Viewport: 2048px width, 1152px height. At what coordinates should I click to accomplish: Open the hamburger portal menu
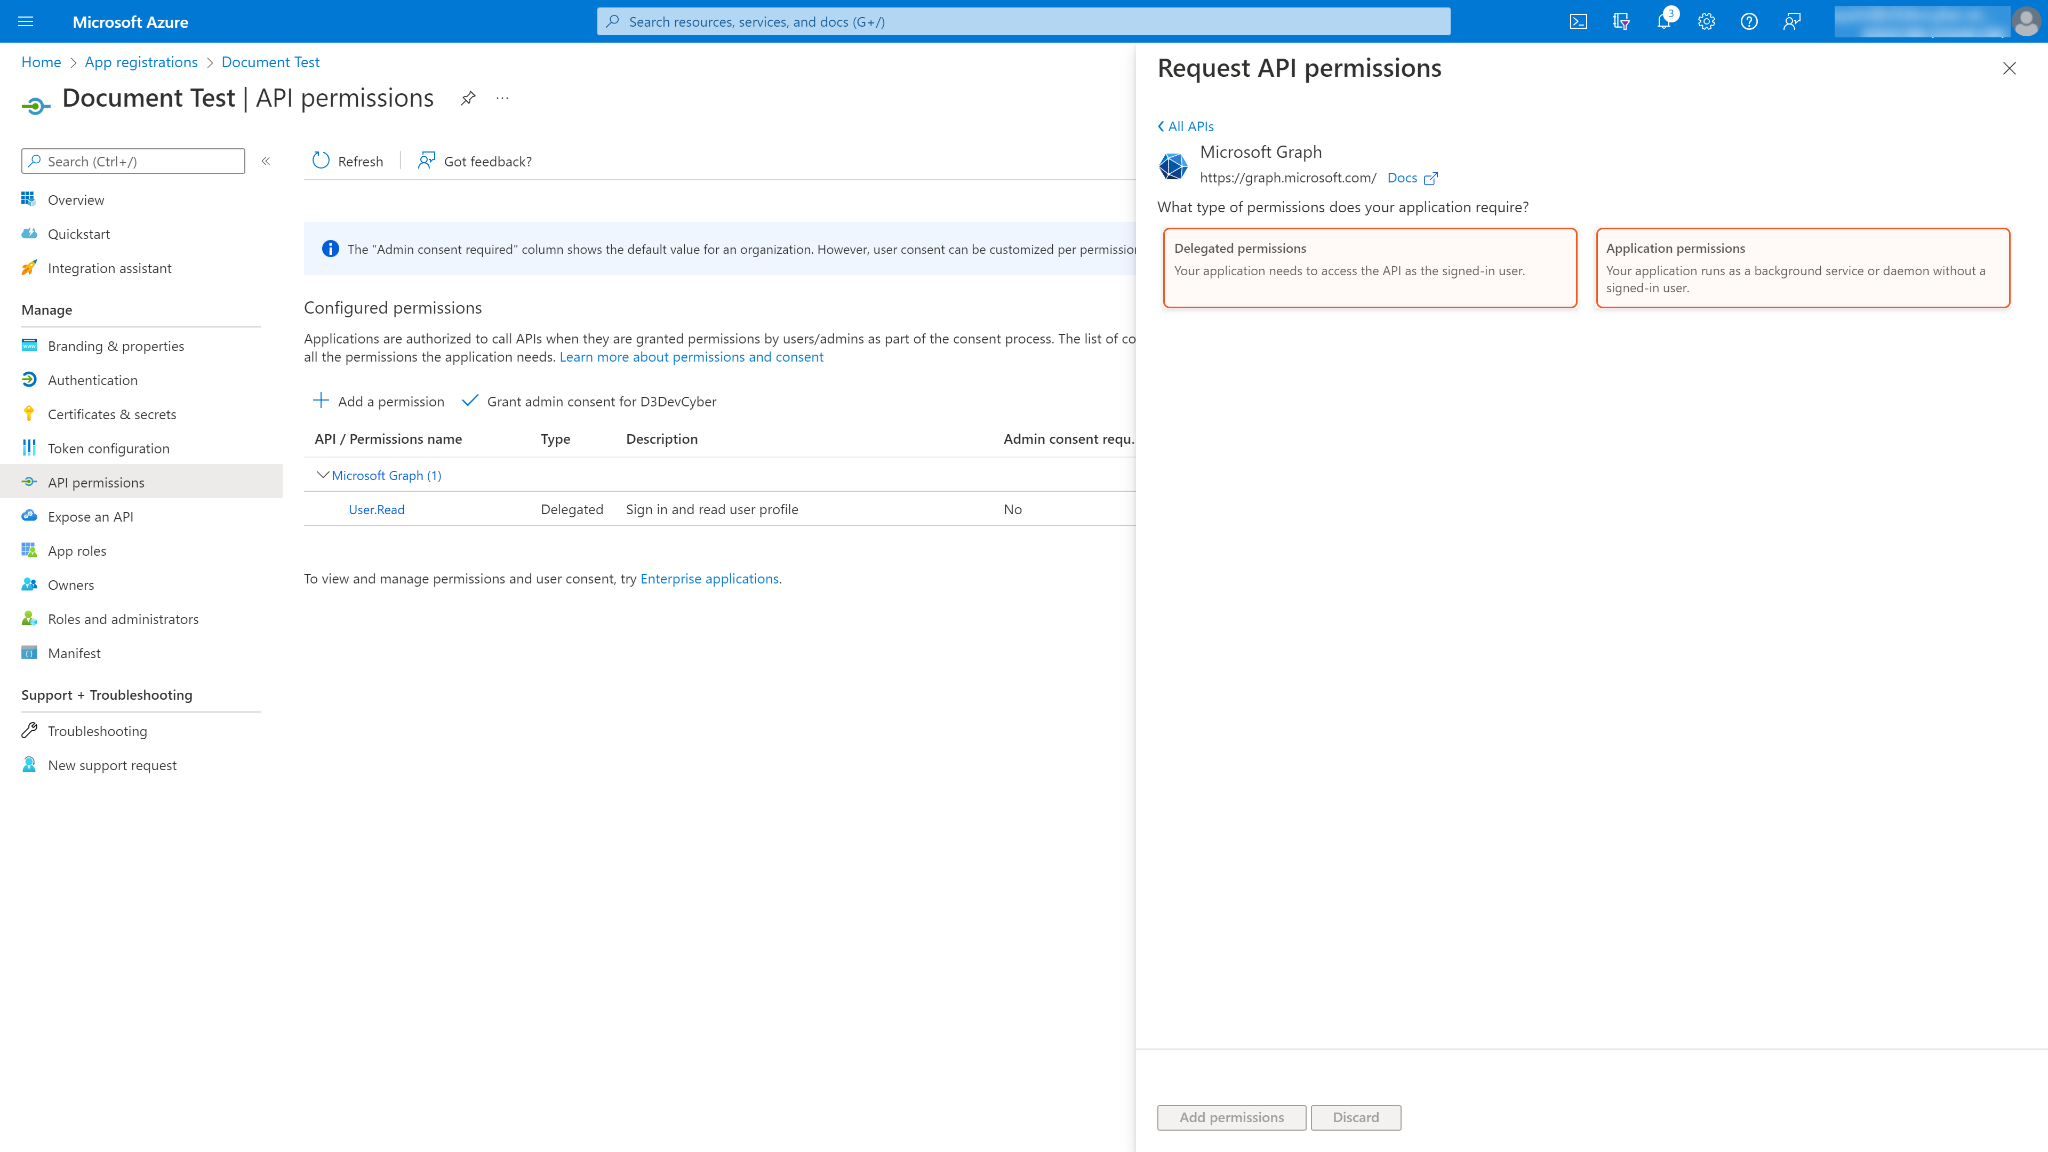tap(26, 22)
